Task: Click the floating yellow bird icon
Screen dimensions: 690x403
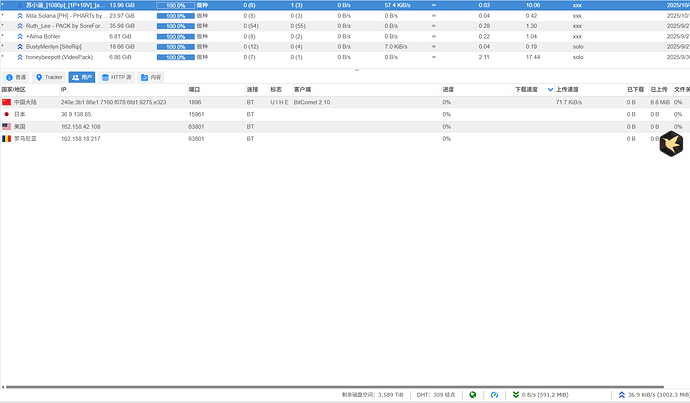Action: (670, 145)
